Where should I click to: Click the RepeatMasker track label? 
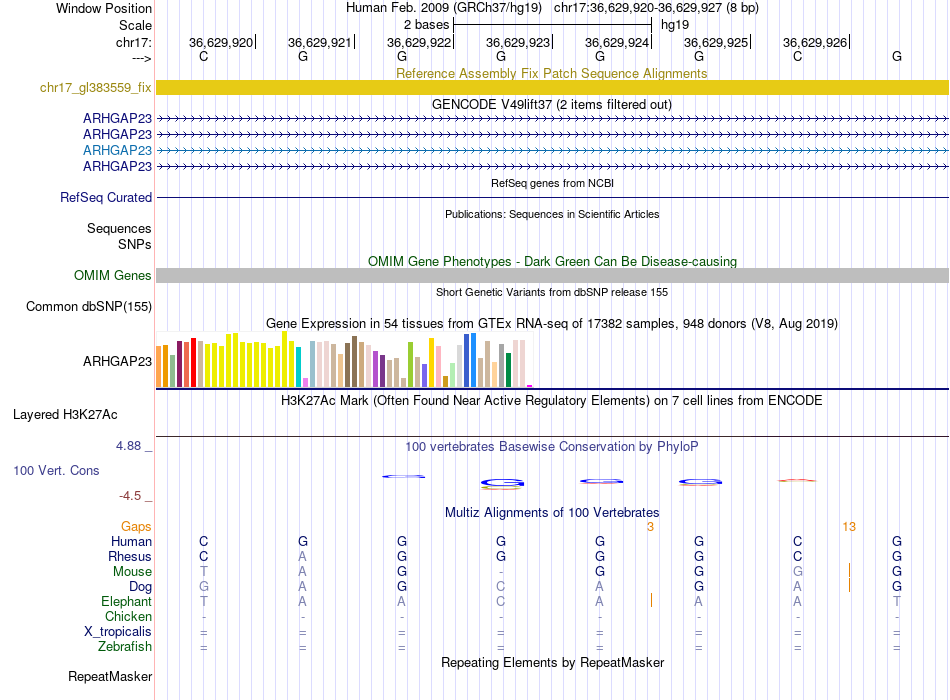110,676
